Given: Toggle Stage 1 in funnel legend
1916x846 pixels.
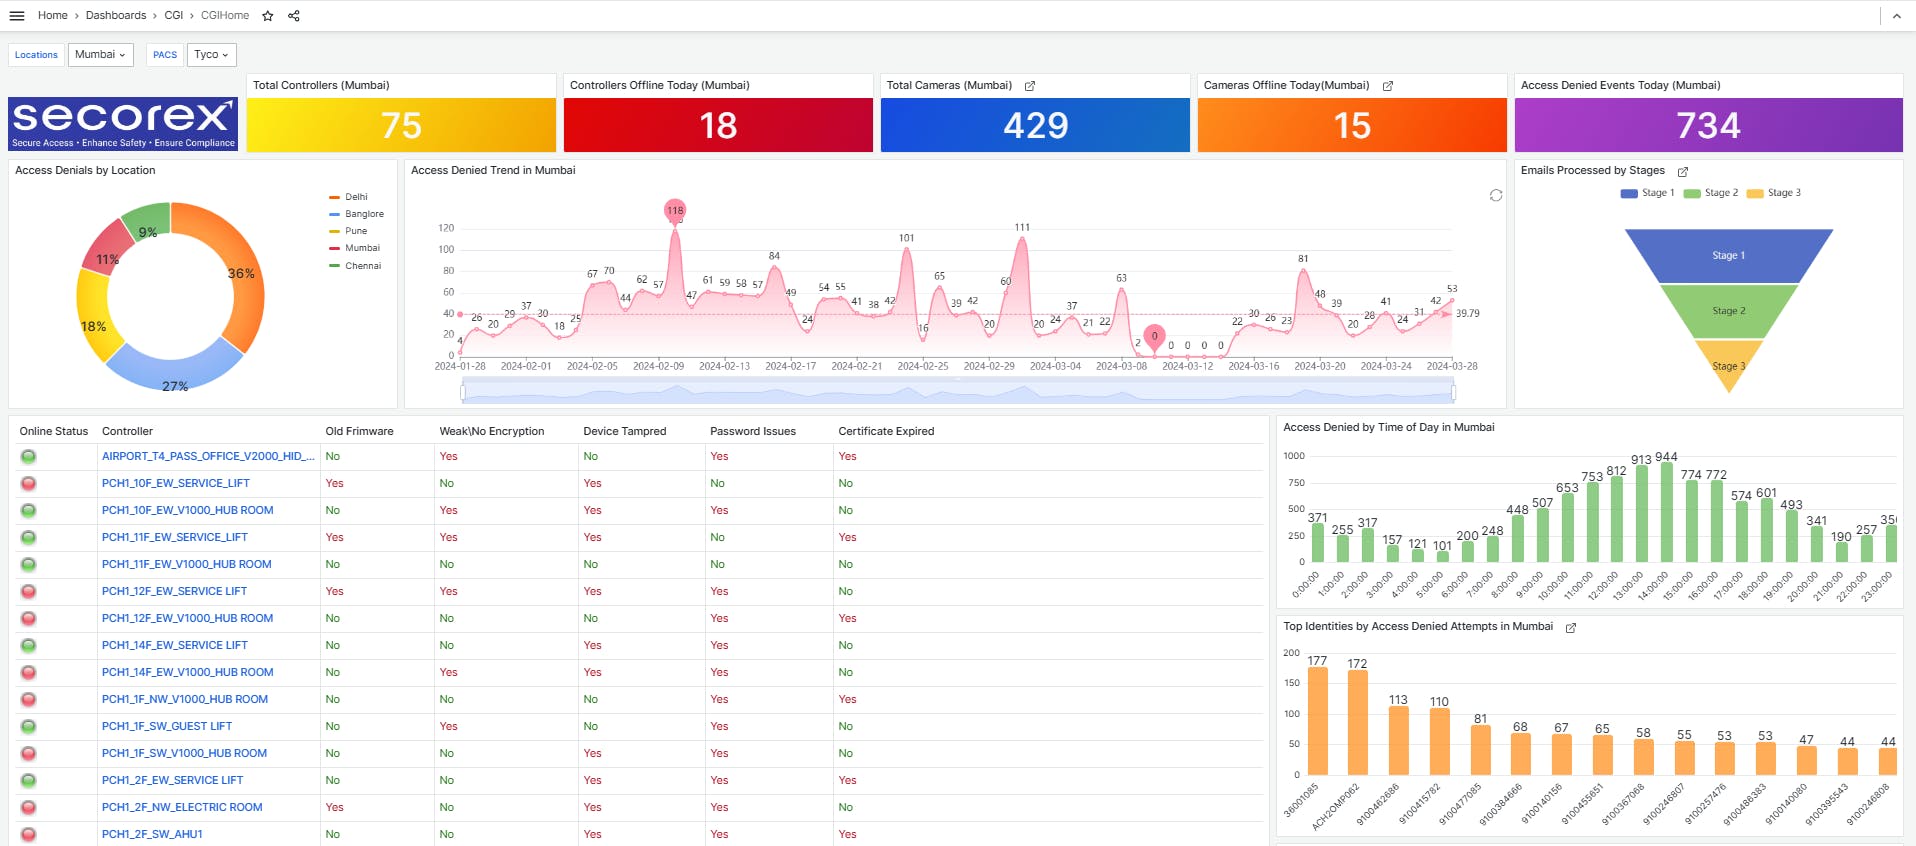Looking at the screenshot, I should click(x=1647, y=193).
